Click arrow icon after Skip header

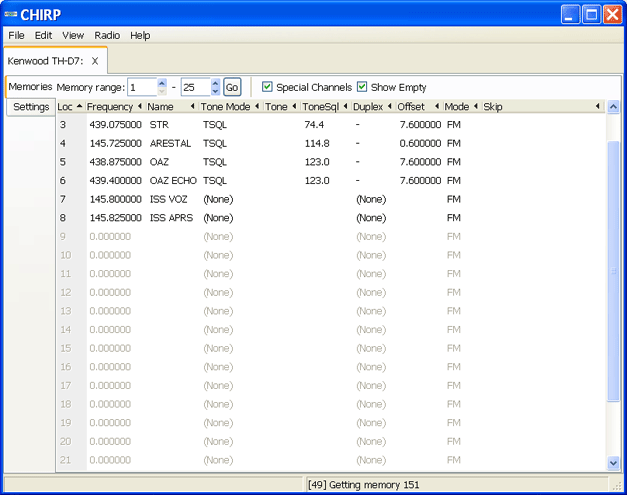pyautogui.click(x=597, y=106)
